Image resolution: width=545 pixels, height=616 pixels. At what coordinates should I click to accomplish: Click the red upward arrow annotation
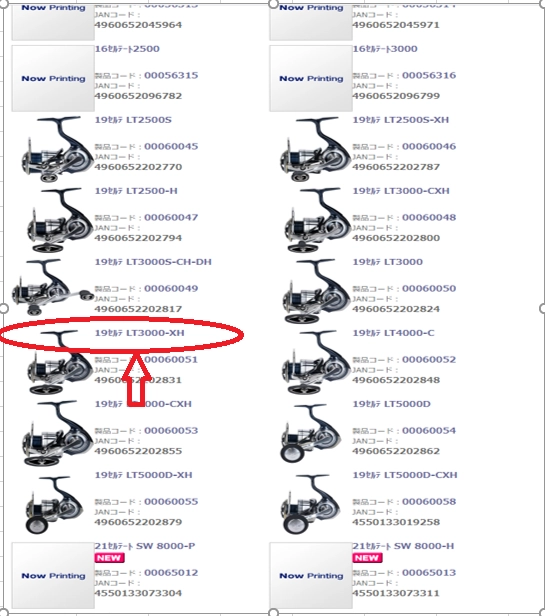click(136, 380)
